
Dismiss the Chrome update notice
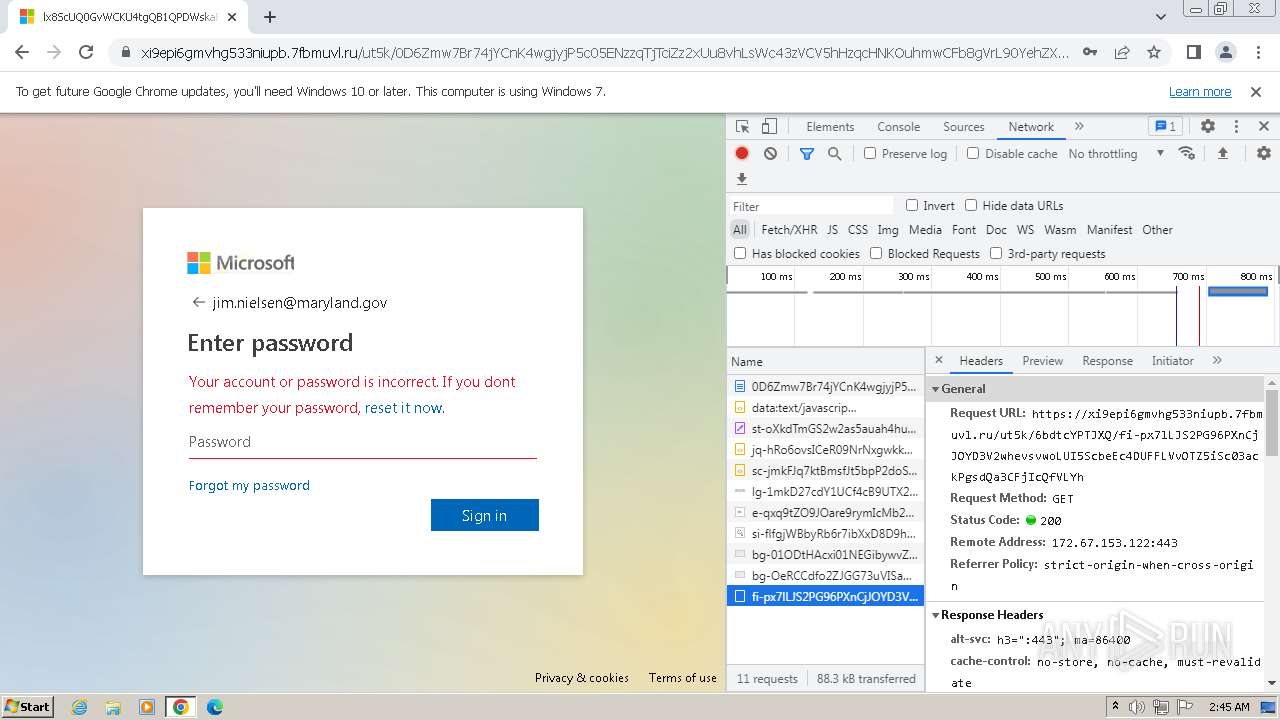(1256, 91)
